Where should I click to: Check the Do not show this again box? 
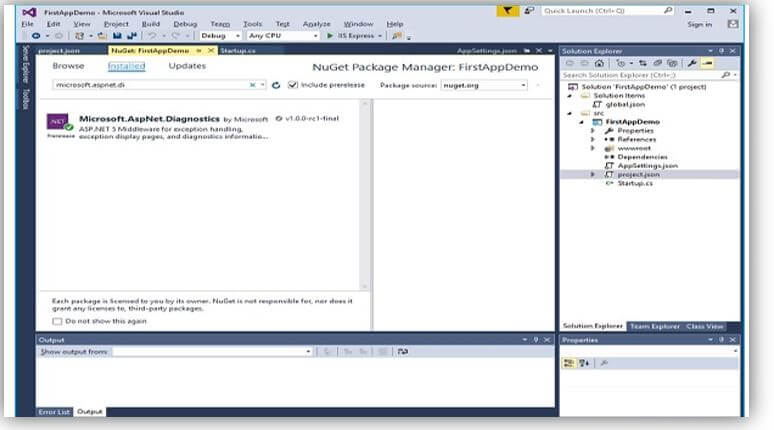pos(57,321)
